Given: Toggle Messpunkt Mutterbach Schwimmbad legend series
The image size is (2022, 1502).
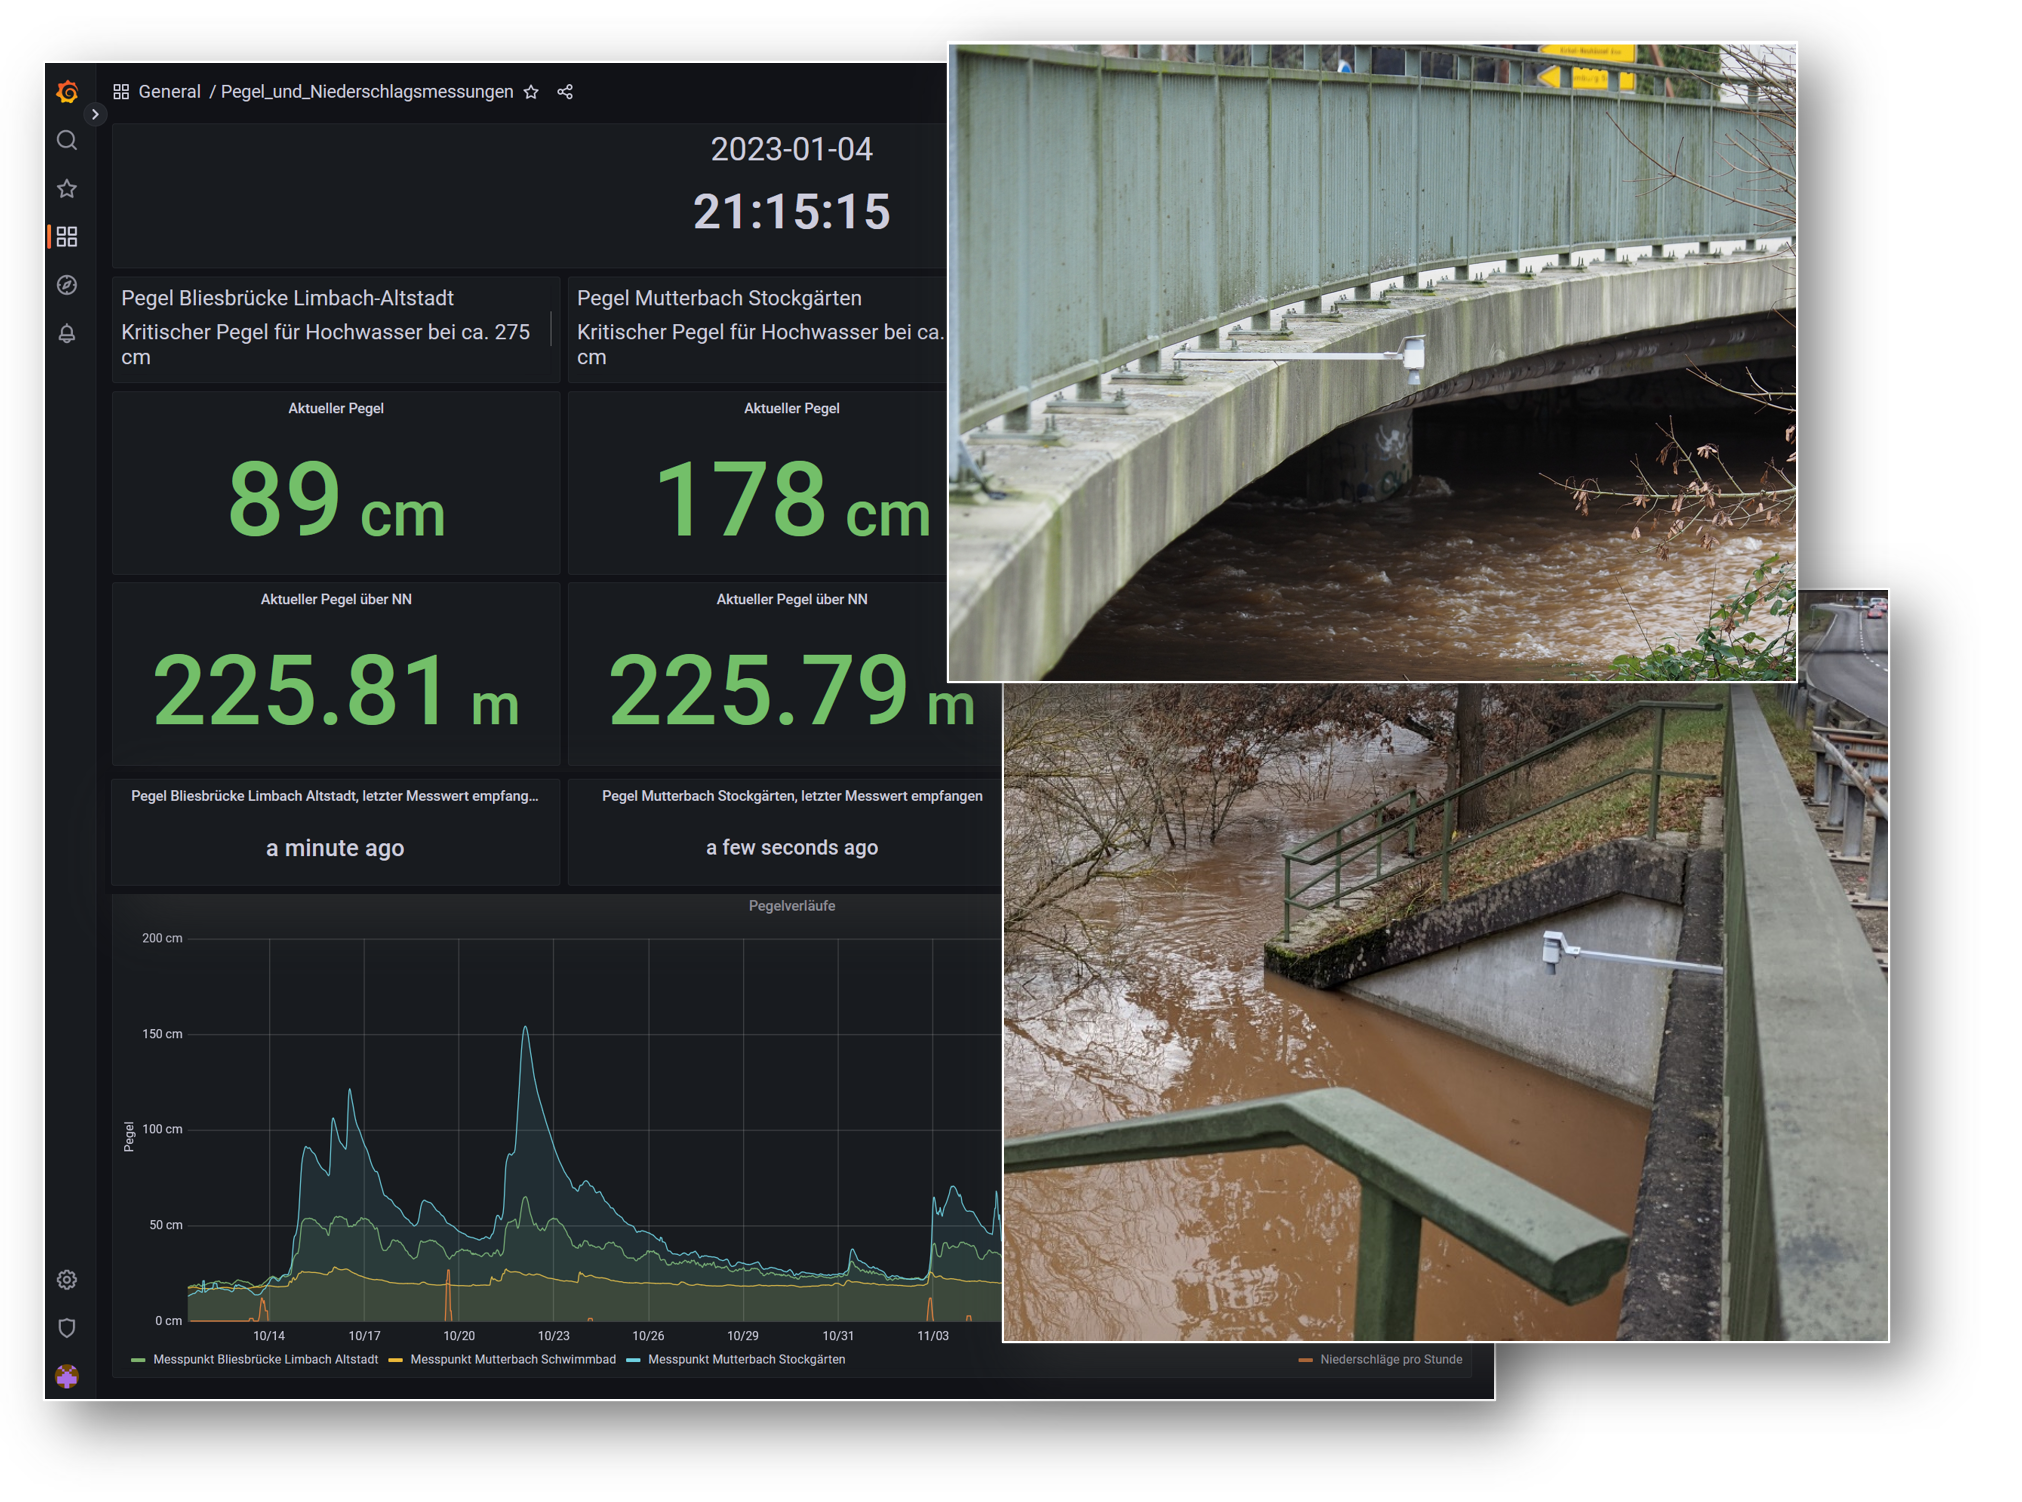Looking at the screenshot, I should pyautogui.click(x=512, y=1359).
